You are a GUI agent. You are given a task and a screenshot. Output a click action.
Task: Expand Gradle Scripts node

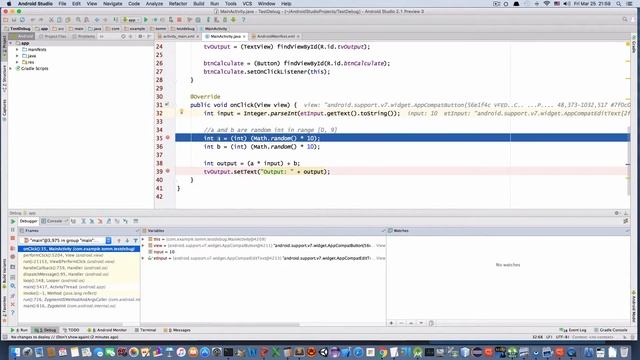[x=11, y=69]
